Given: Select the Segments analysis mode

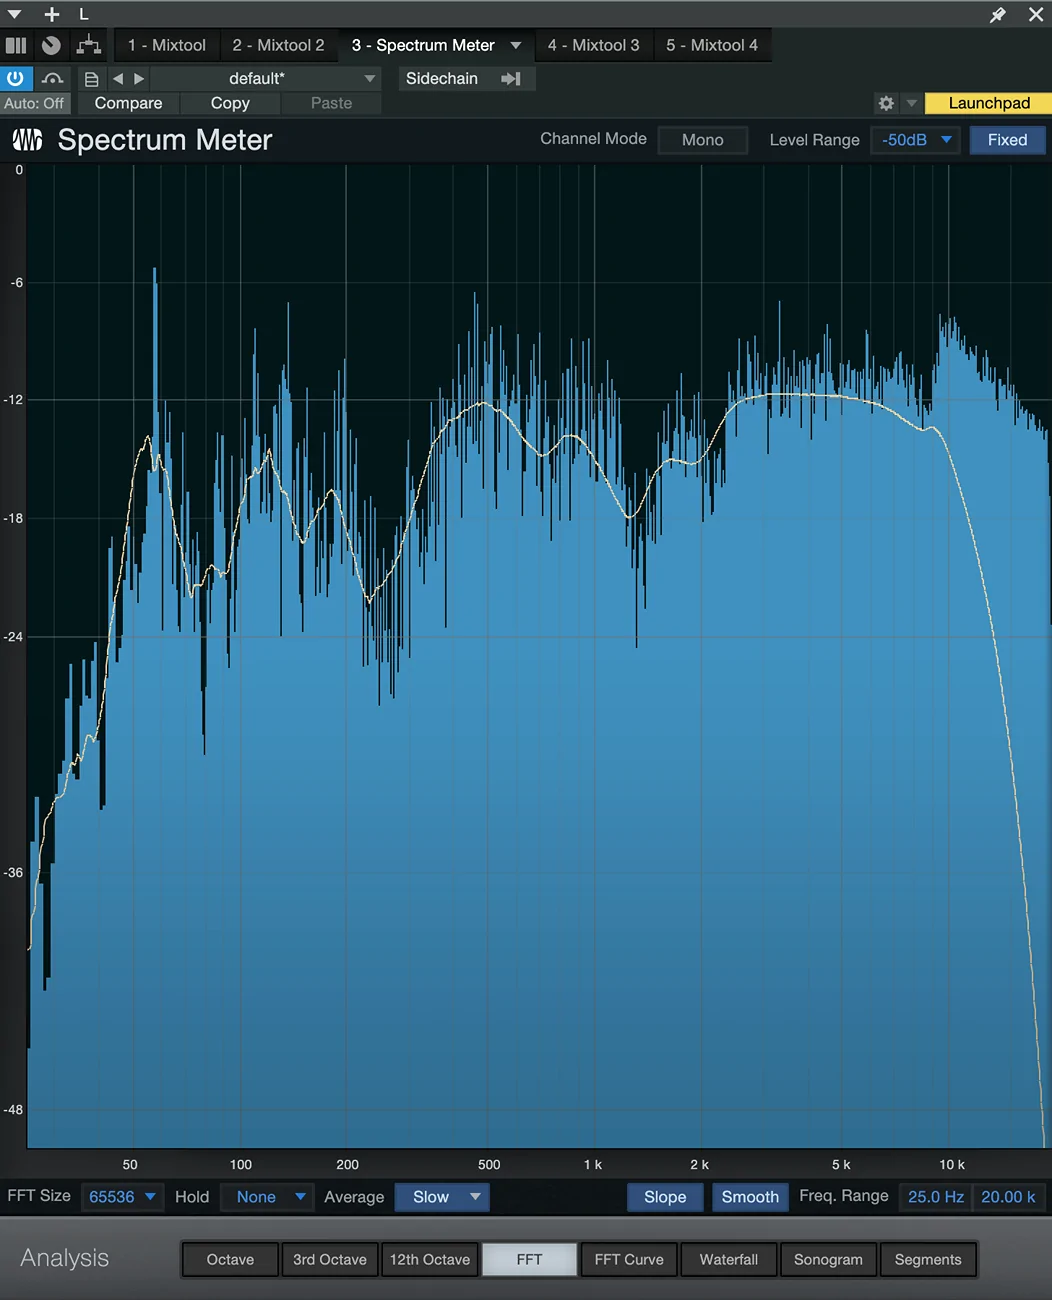Looking at the screenshot, I should pyautogui.click(x=928, y=1260).
